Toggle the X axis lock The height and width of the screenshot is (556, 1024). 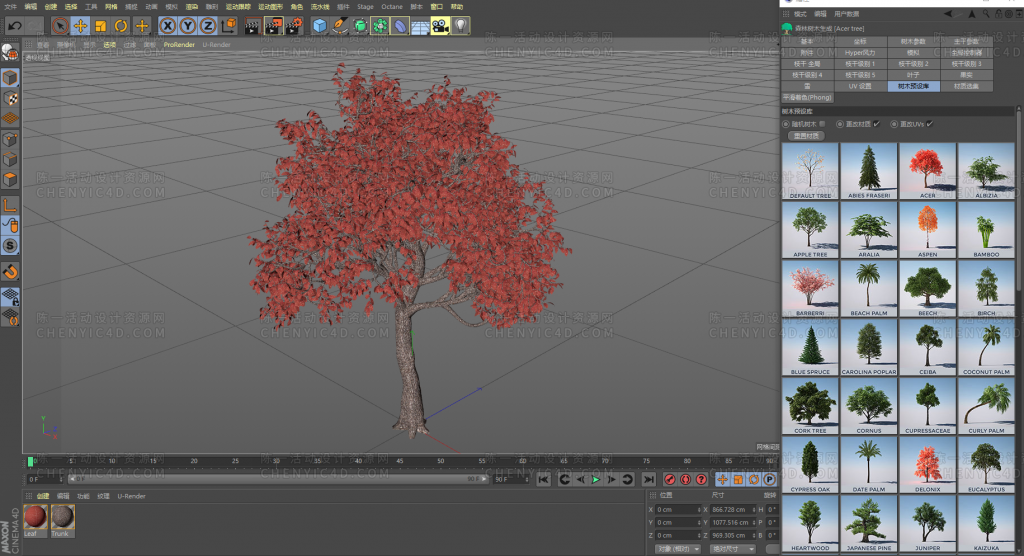(167, 25)
